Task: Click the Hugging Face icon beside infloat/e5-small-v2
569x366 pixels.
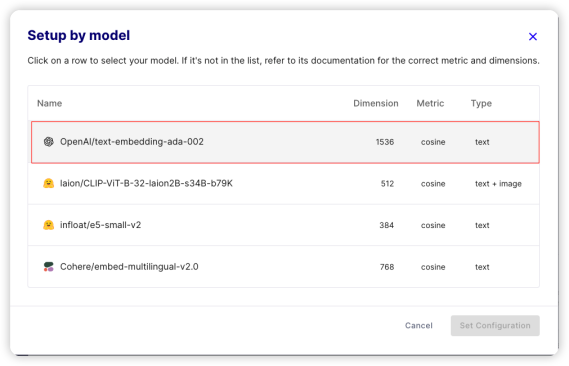Action: point(49,225)
